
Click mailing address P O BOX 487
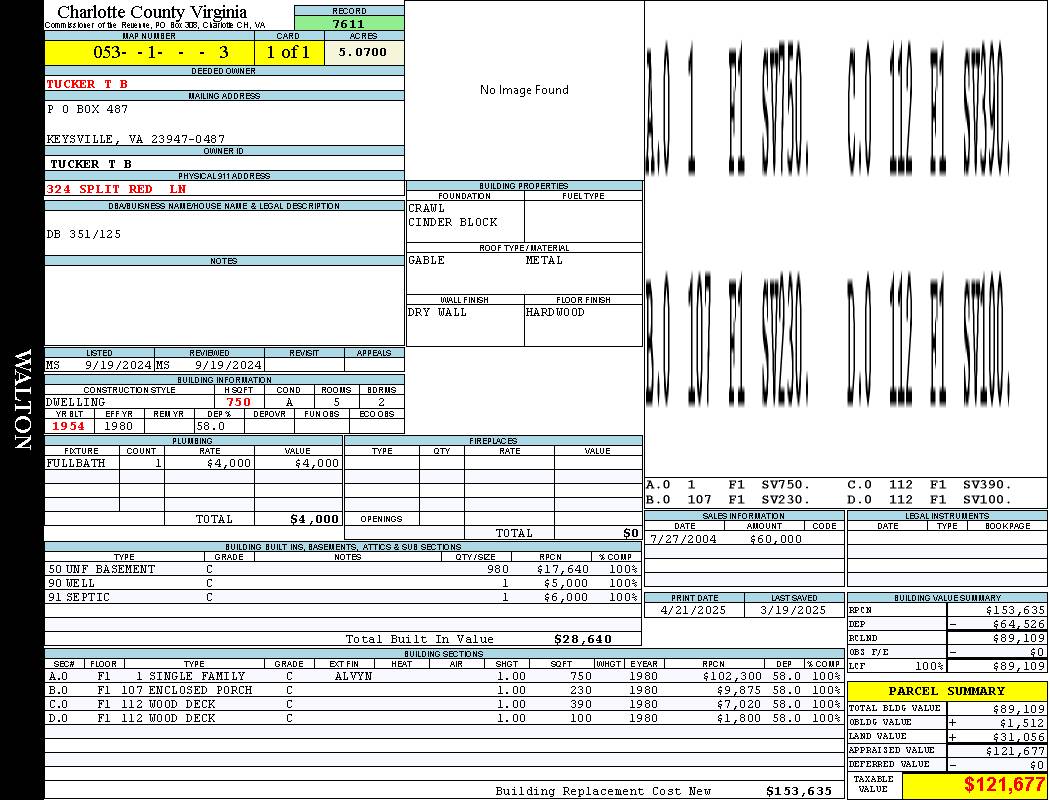[87, 109]
